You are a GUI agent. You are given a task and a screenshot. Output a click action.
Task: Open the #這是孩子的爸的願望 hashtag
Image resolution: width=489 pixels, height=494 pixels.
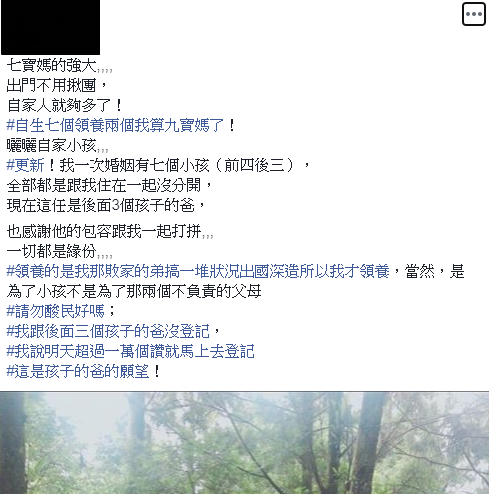point(78,371)
